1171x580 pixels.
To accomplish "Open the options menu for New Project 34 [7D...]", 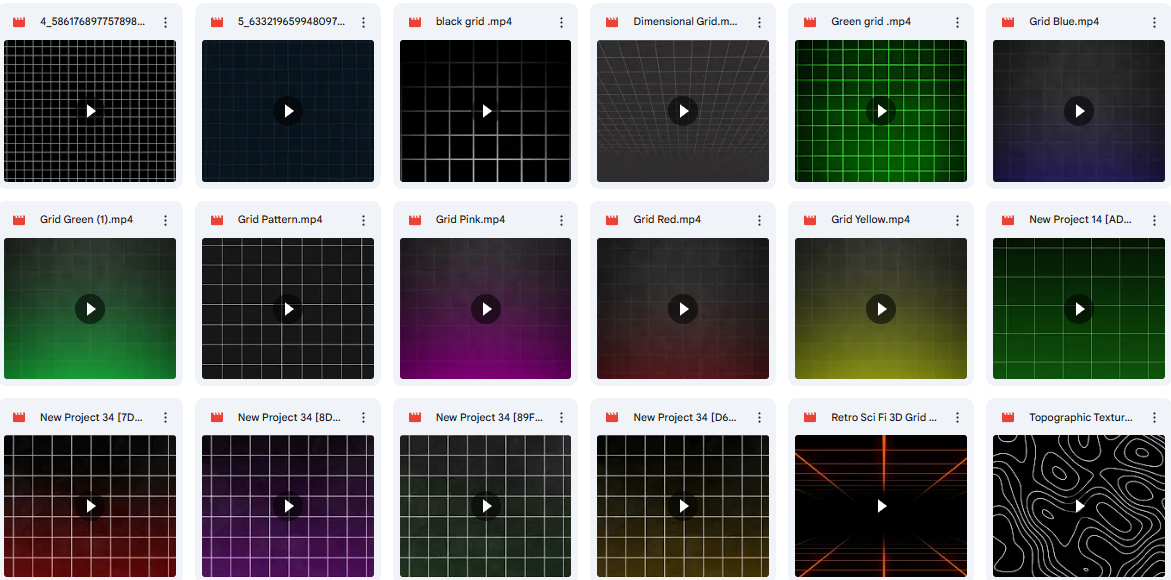I will (165, 417).
